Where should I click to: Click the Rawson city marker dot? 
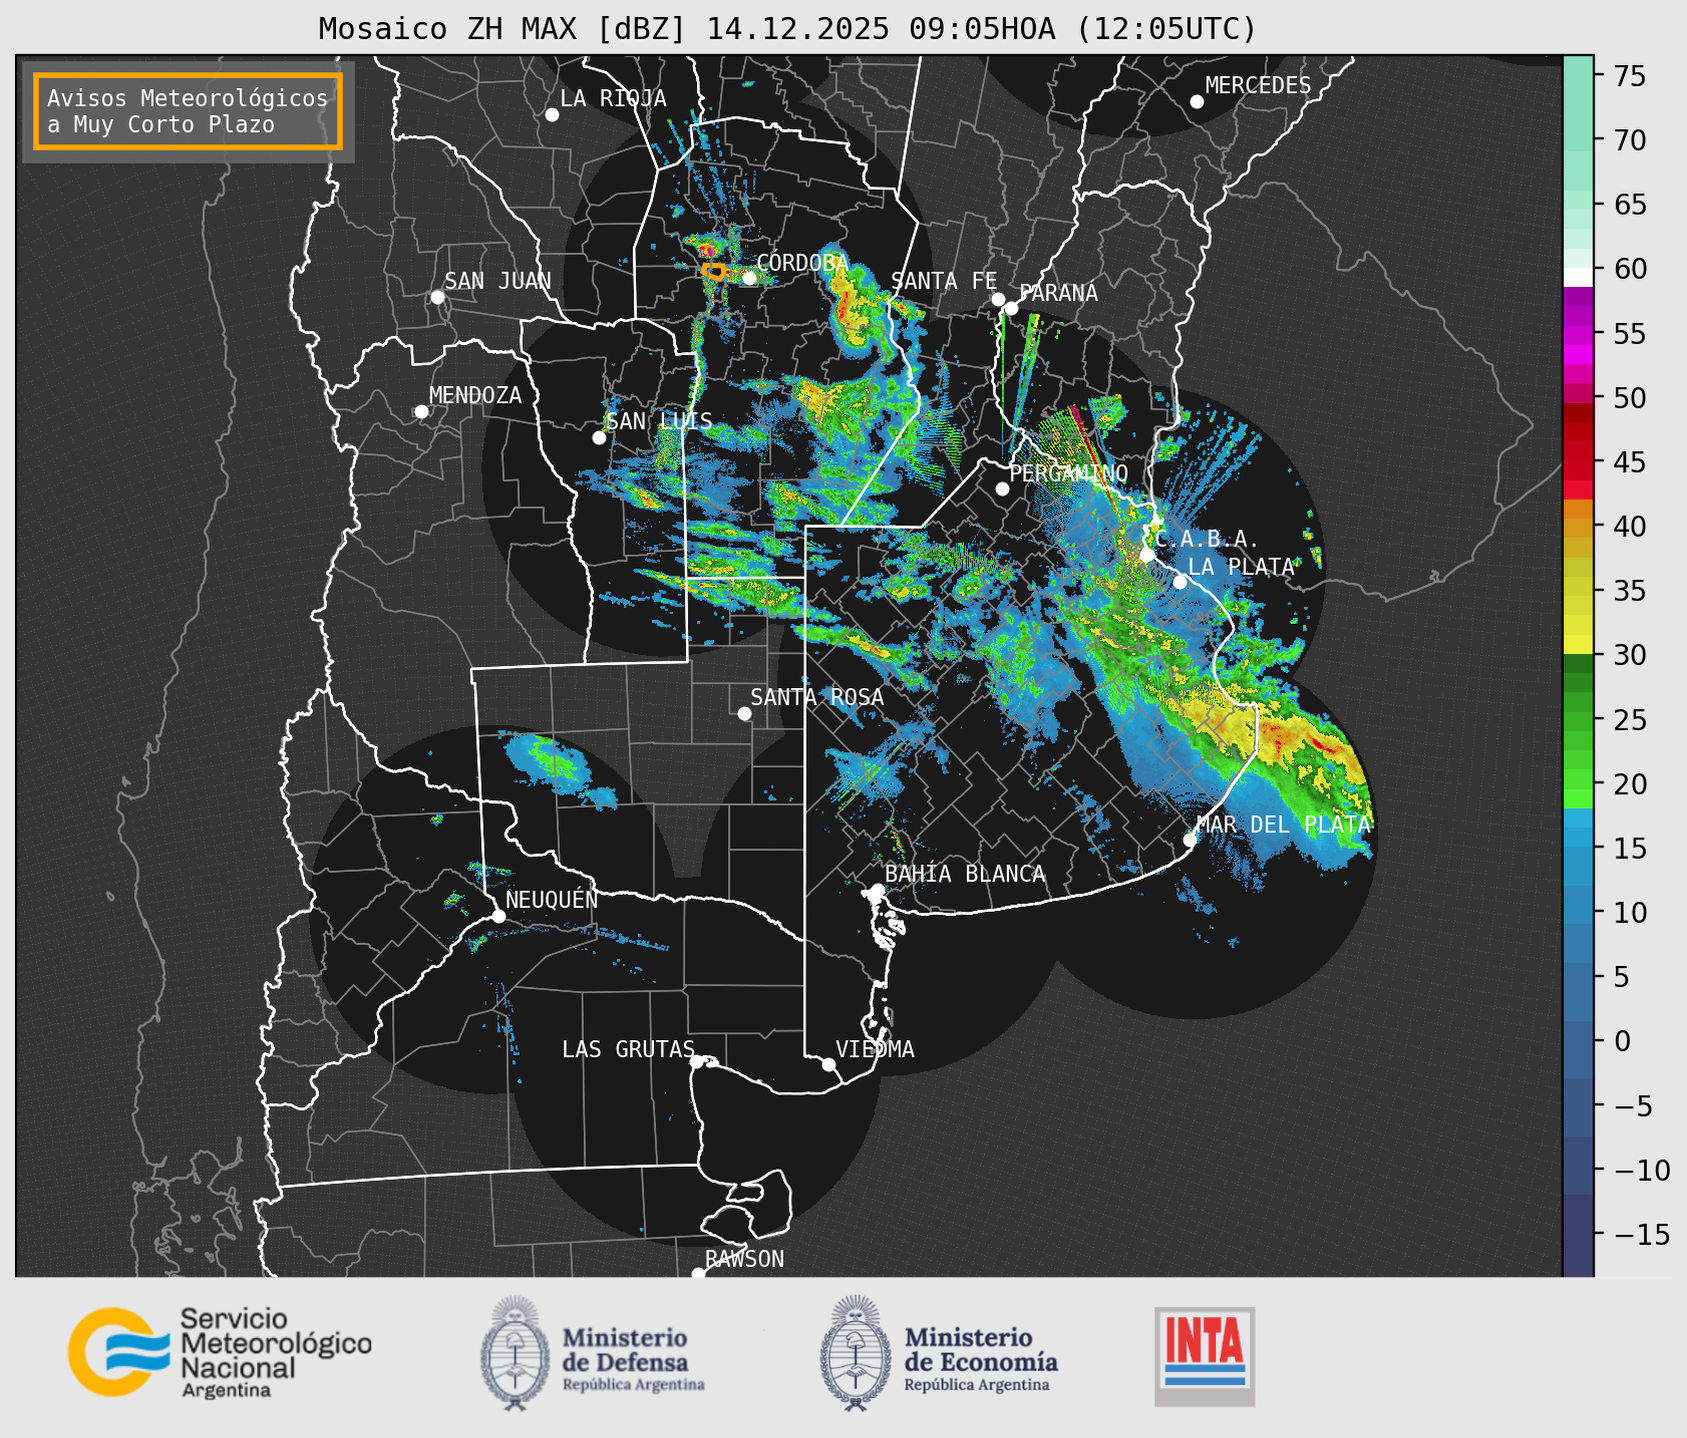click(x=698, y=1274)
